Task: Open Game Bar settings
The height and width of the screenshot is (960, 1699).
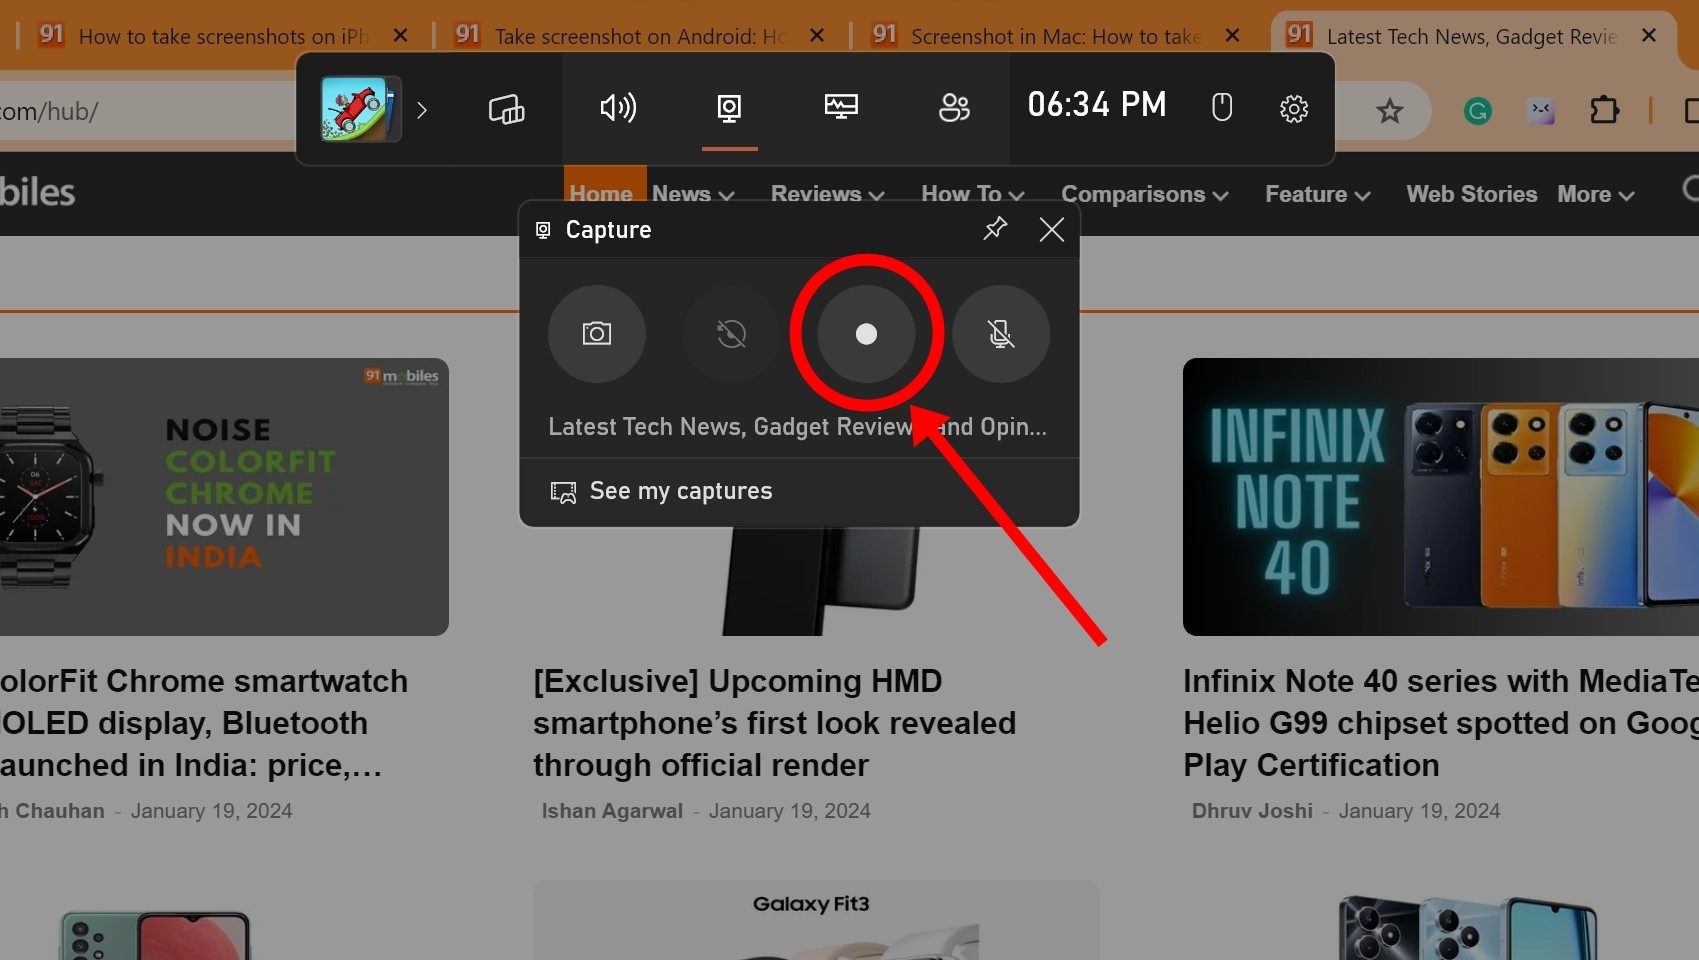Action: 1293,109
